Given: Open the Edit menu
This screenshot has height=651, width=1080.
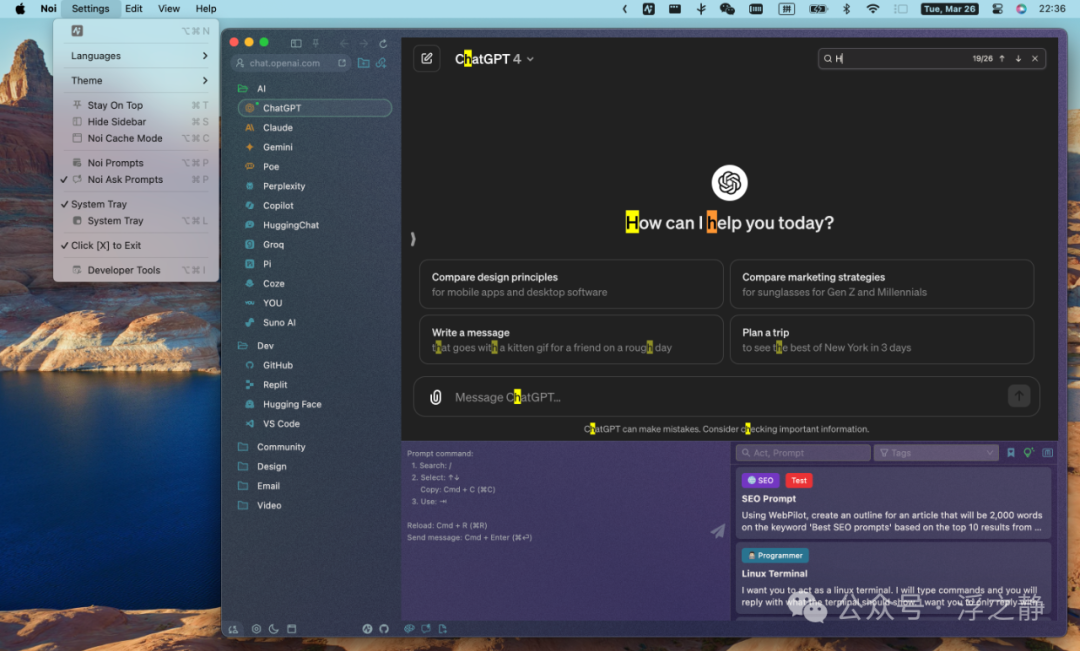Looking at the screenshot, I should point(134,8).
